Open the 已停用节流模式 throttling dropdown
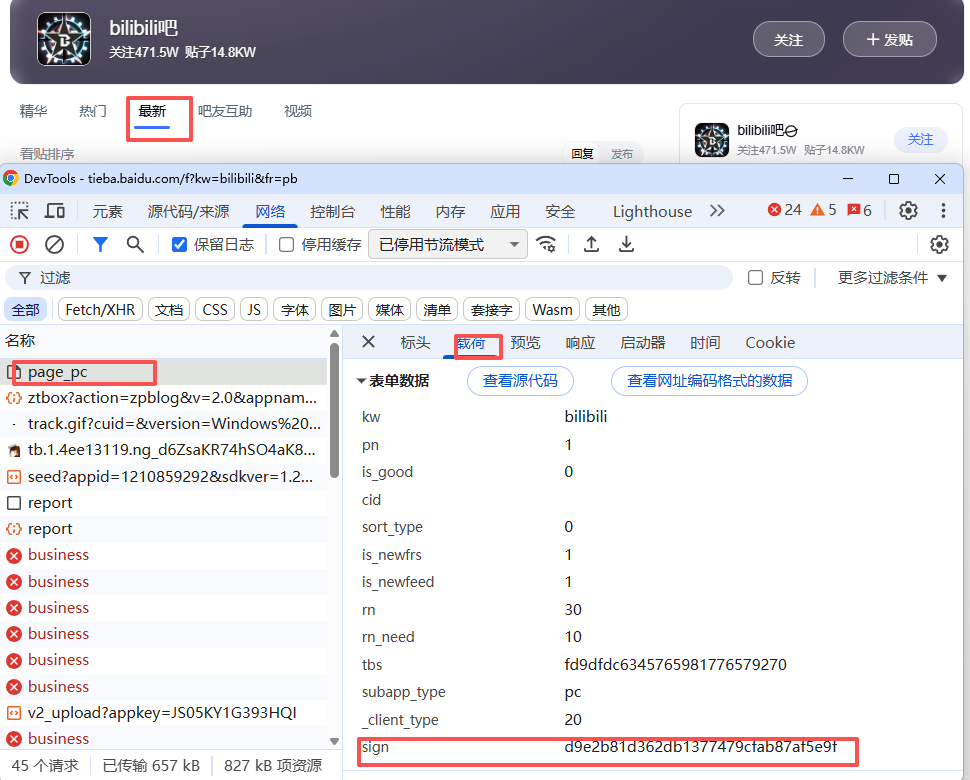The width and height of the screenshot is (970, 780). [447, 244]
